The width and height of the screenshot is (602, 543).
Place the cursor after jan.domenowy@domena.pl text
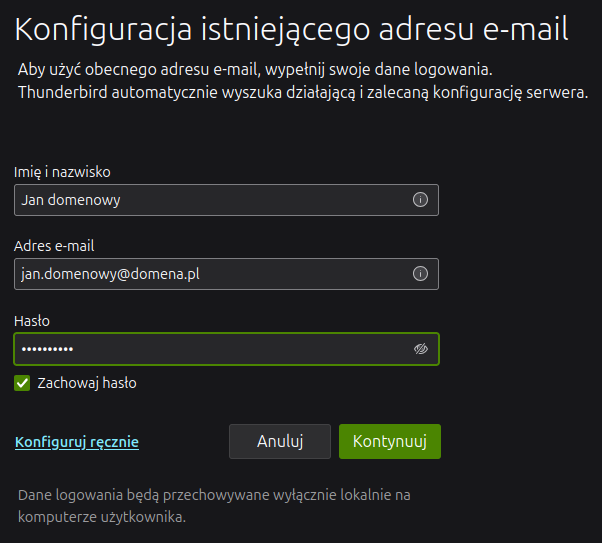click(201, 274)
